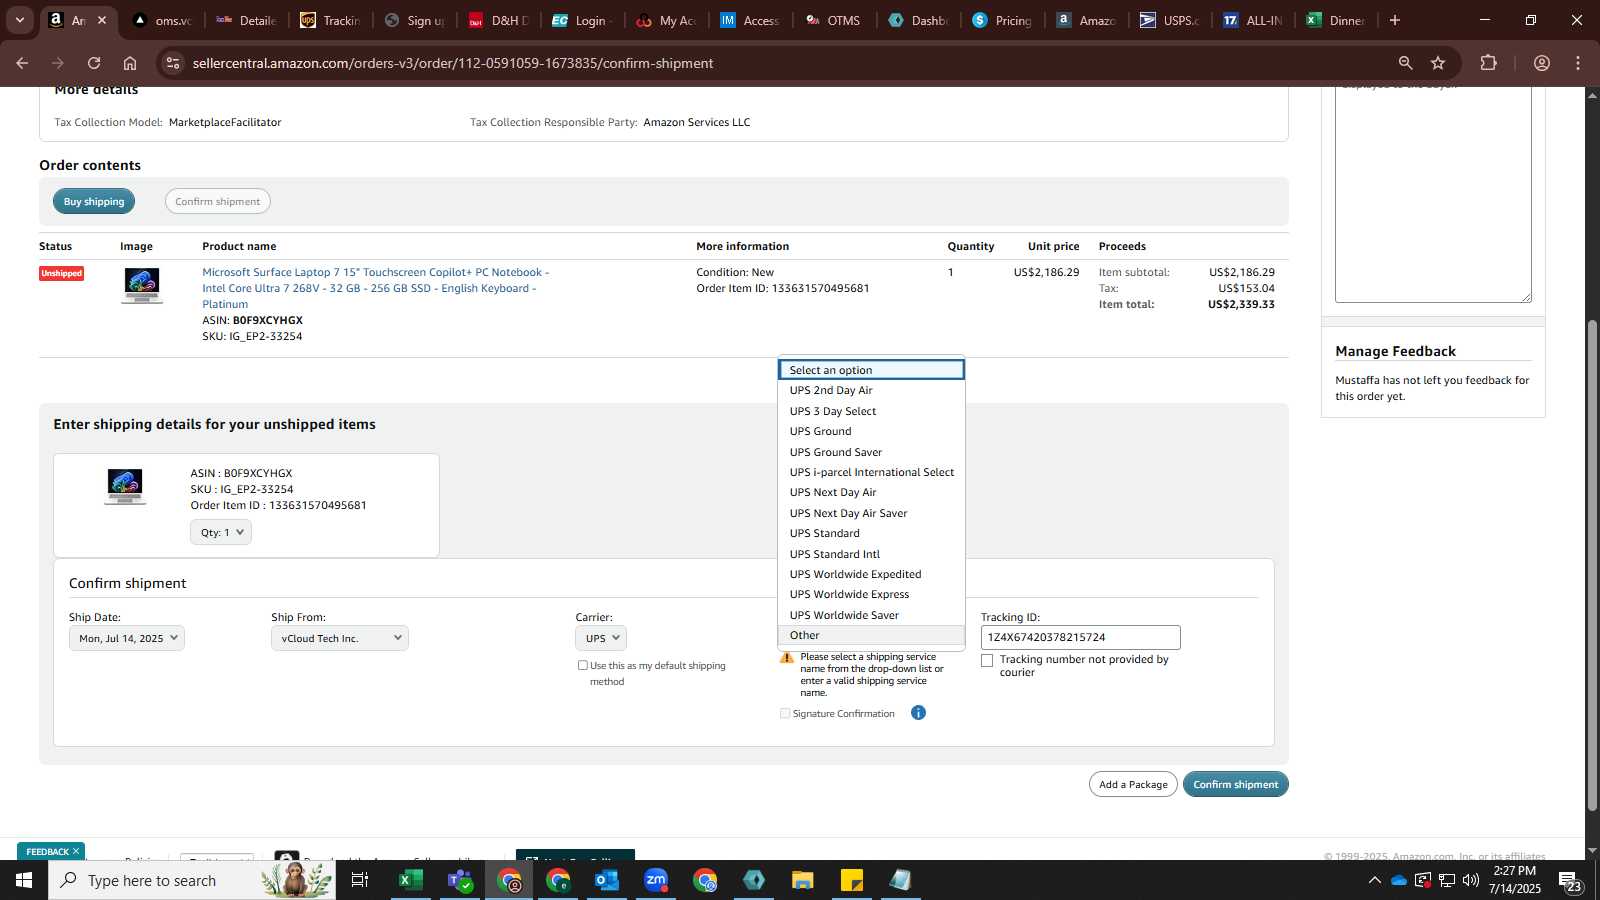Choose UPS Next Day Air option
The image size is (1600, 900).
pyautogui.click(x=871, y=492)
